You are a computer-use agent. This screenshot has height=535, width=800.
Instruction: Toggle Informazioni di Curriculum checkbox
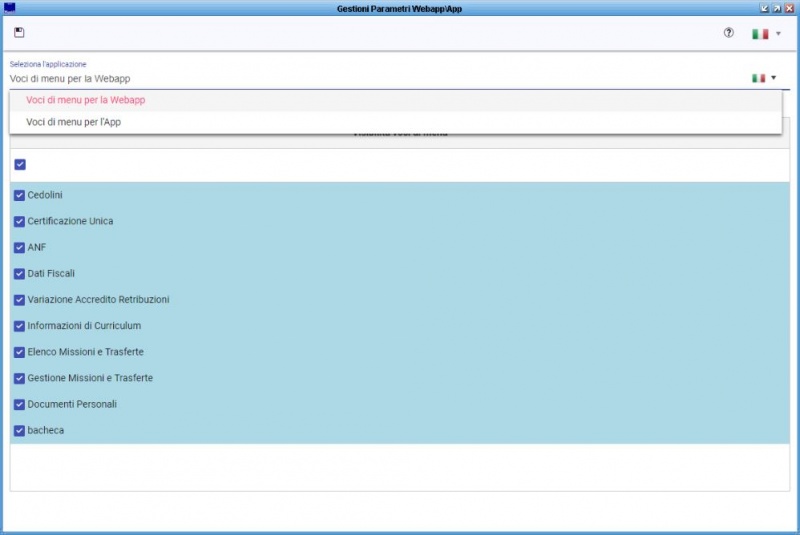(19, 326)
